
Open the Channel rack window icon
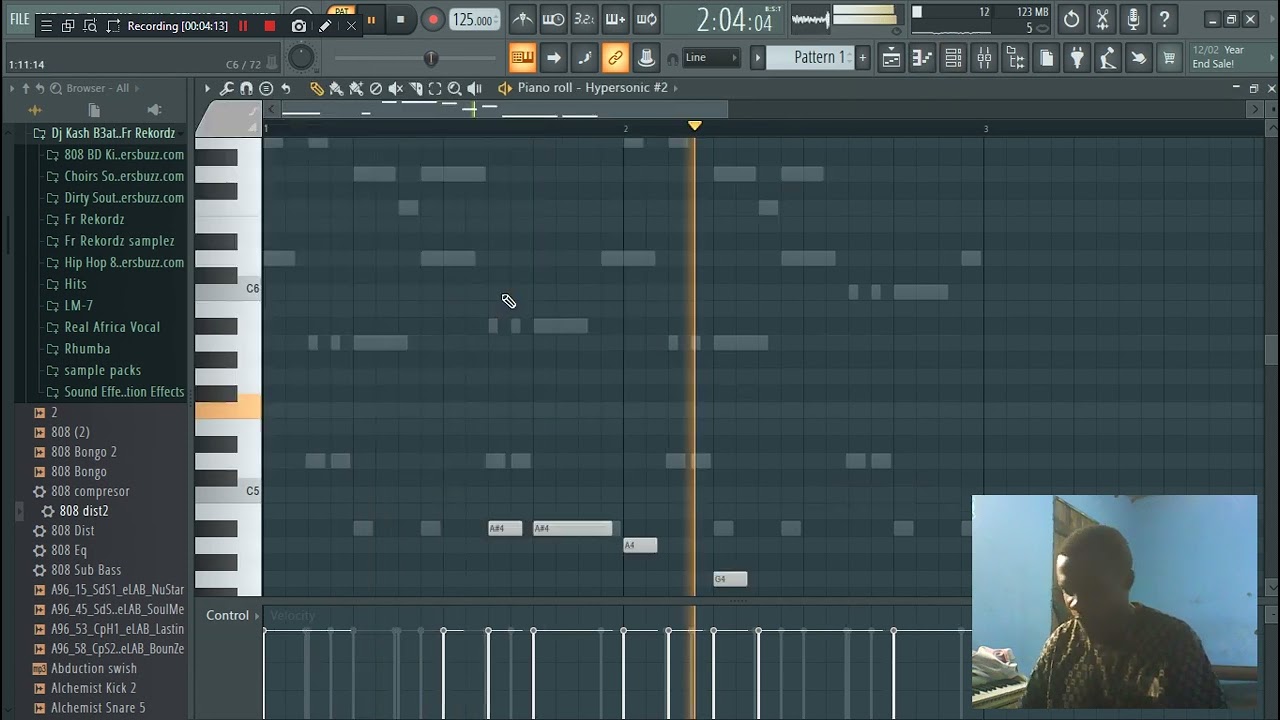(953, 58)
